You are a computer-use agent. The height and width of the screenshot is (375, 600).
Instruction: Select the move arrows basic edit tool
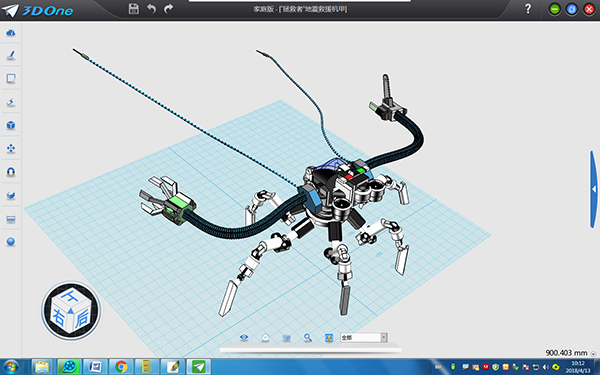[11, 148]
